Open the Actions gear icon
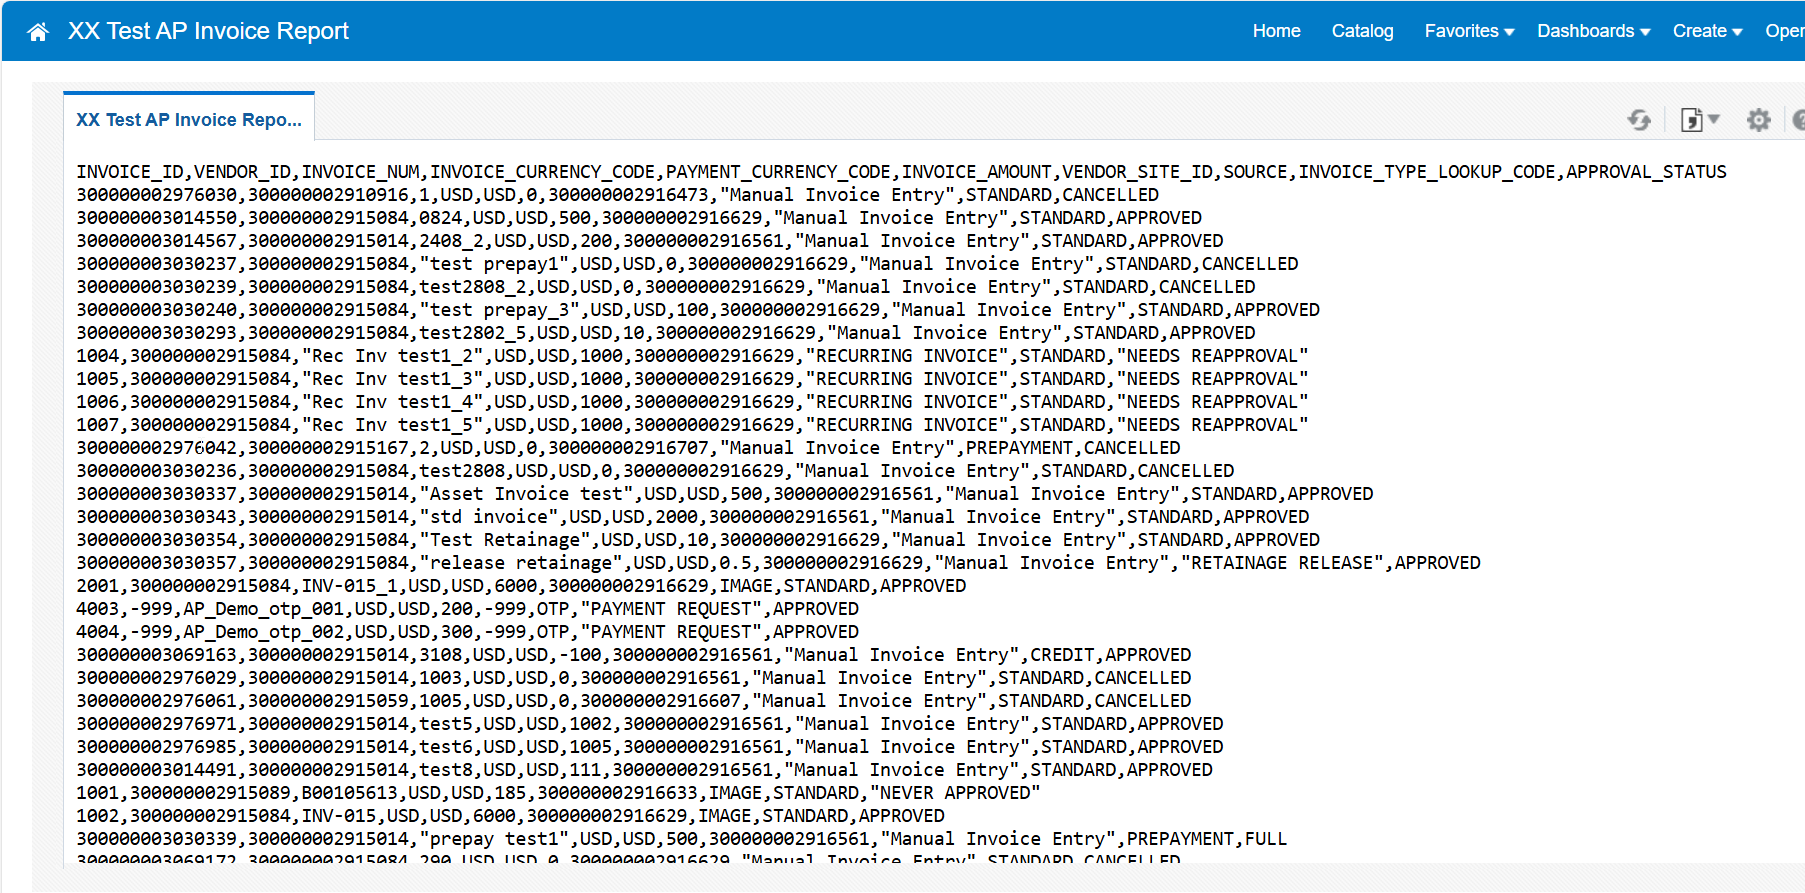 click(x=1758, y=120)
